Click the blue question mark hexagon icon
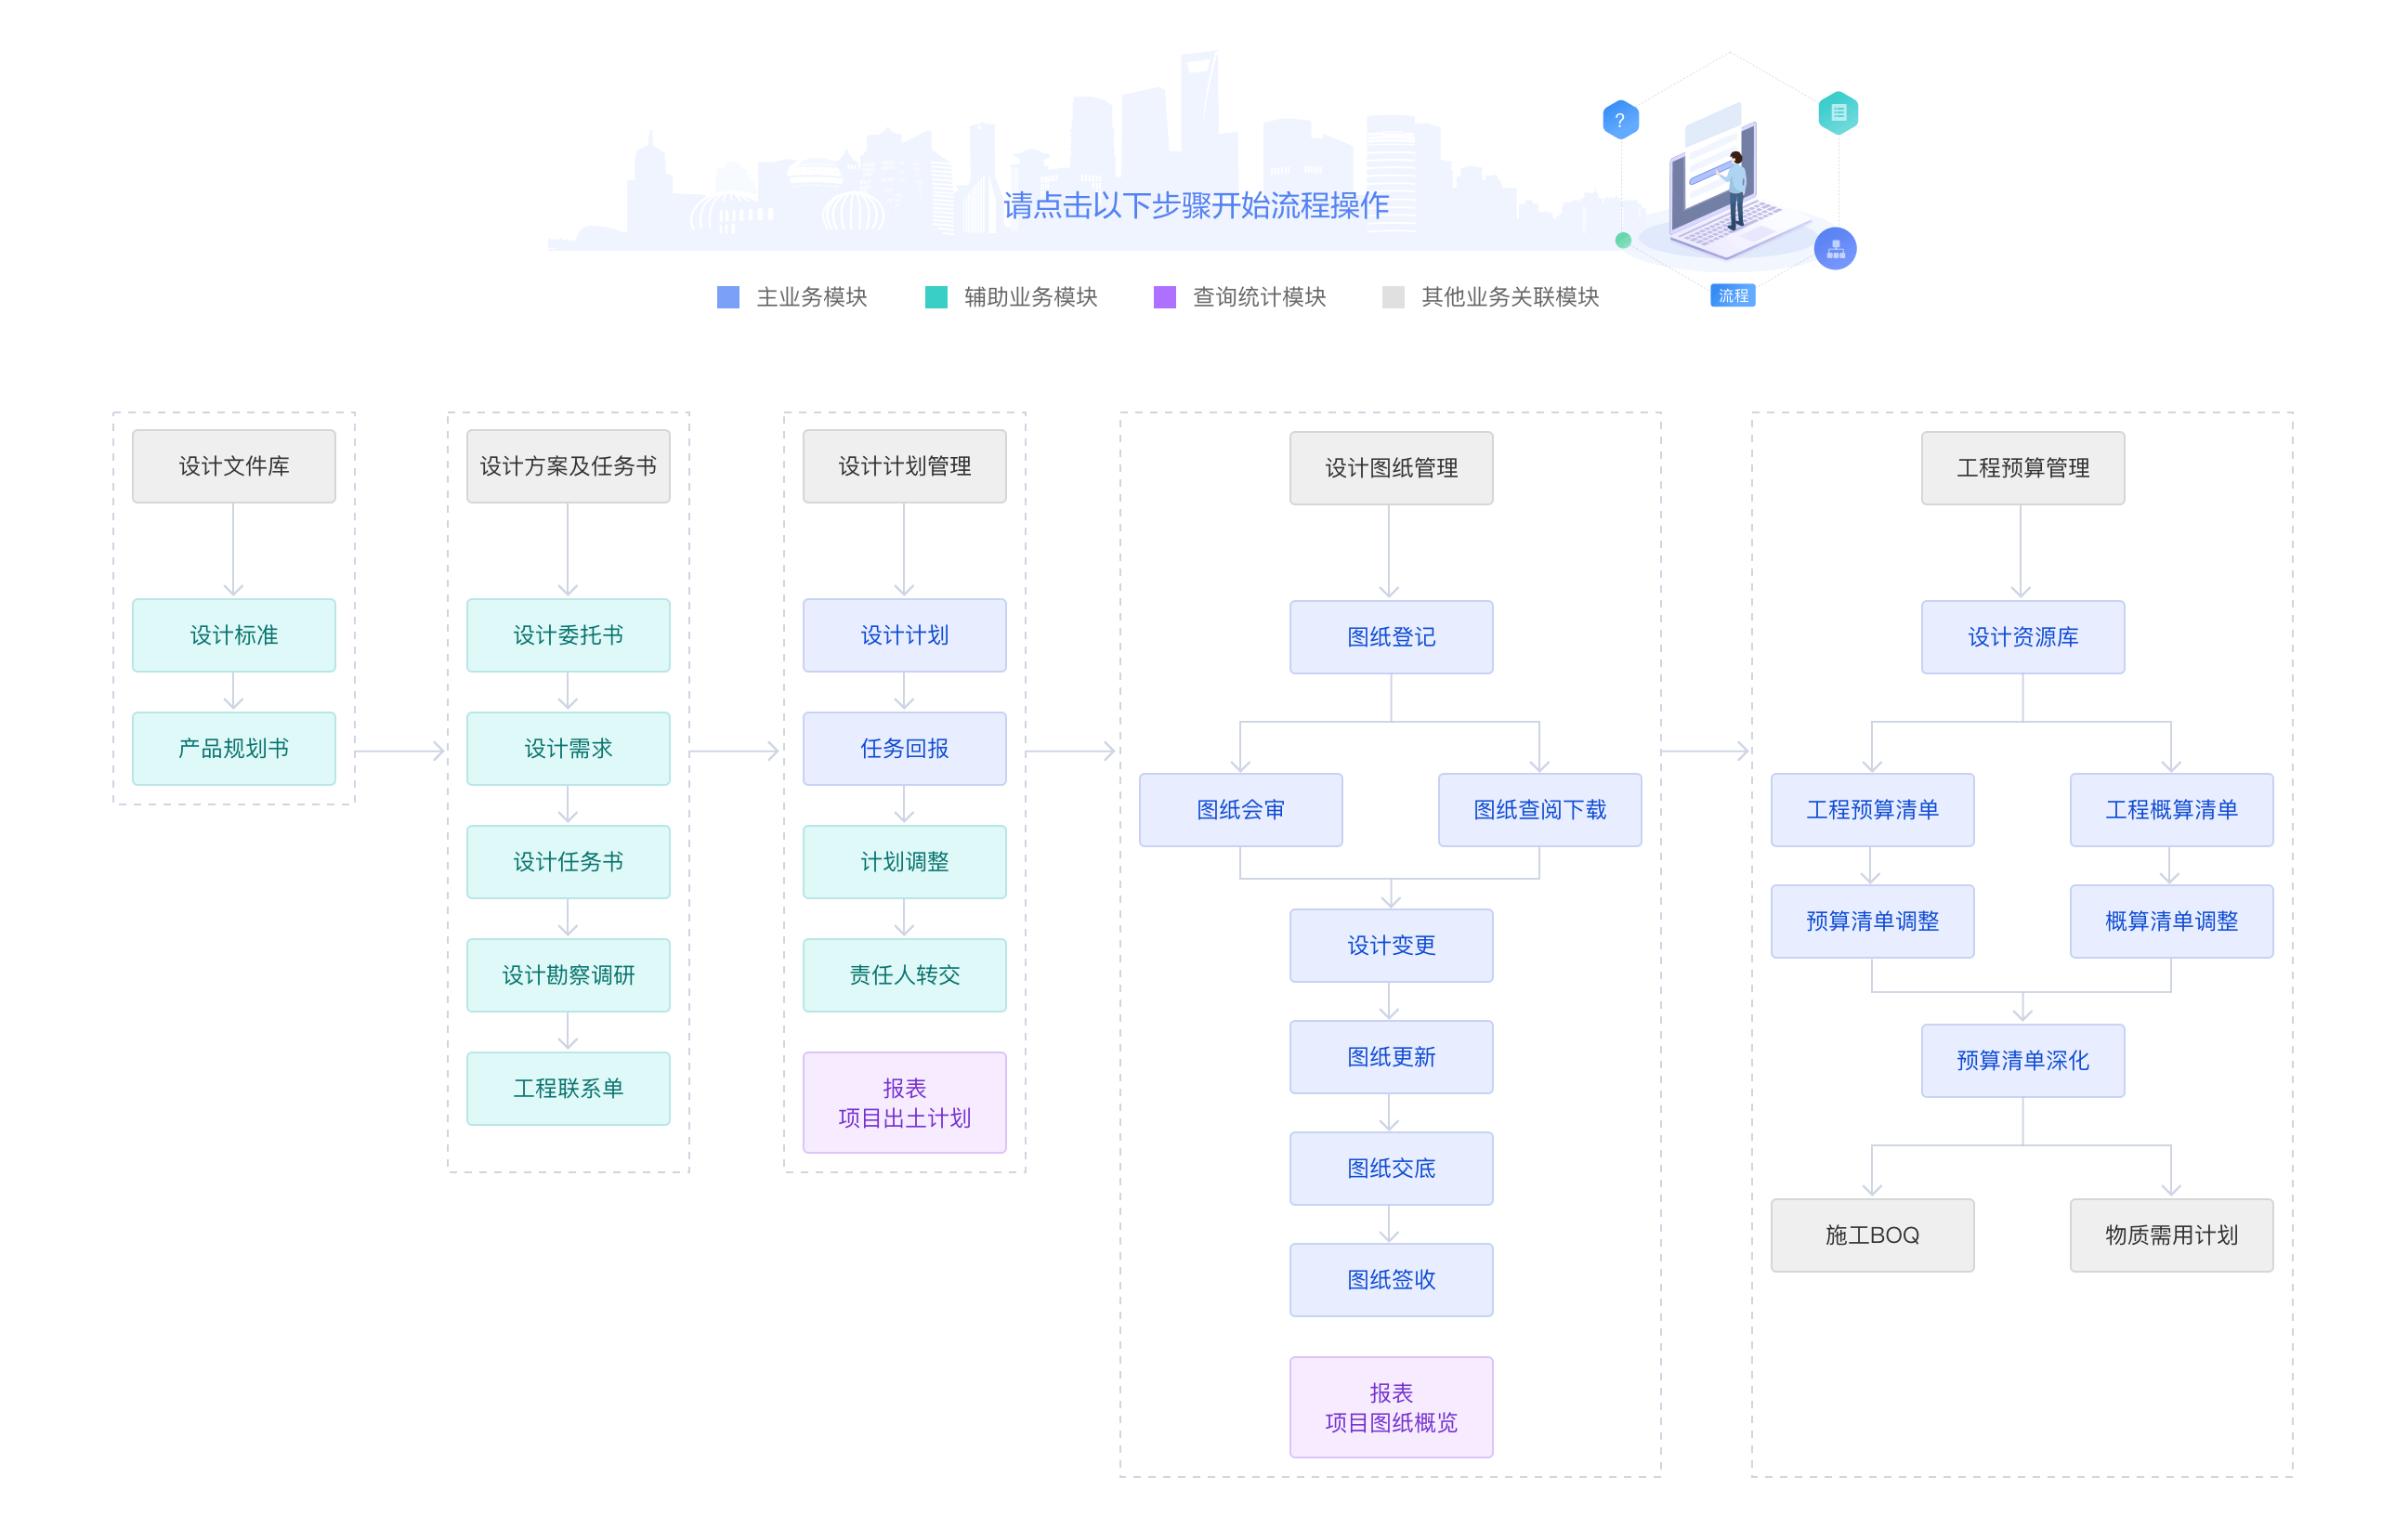Viewport: 2408px width, 1516px height. [1619, 120]
